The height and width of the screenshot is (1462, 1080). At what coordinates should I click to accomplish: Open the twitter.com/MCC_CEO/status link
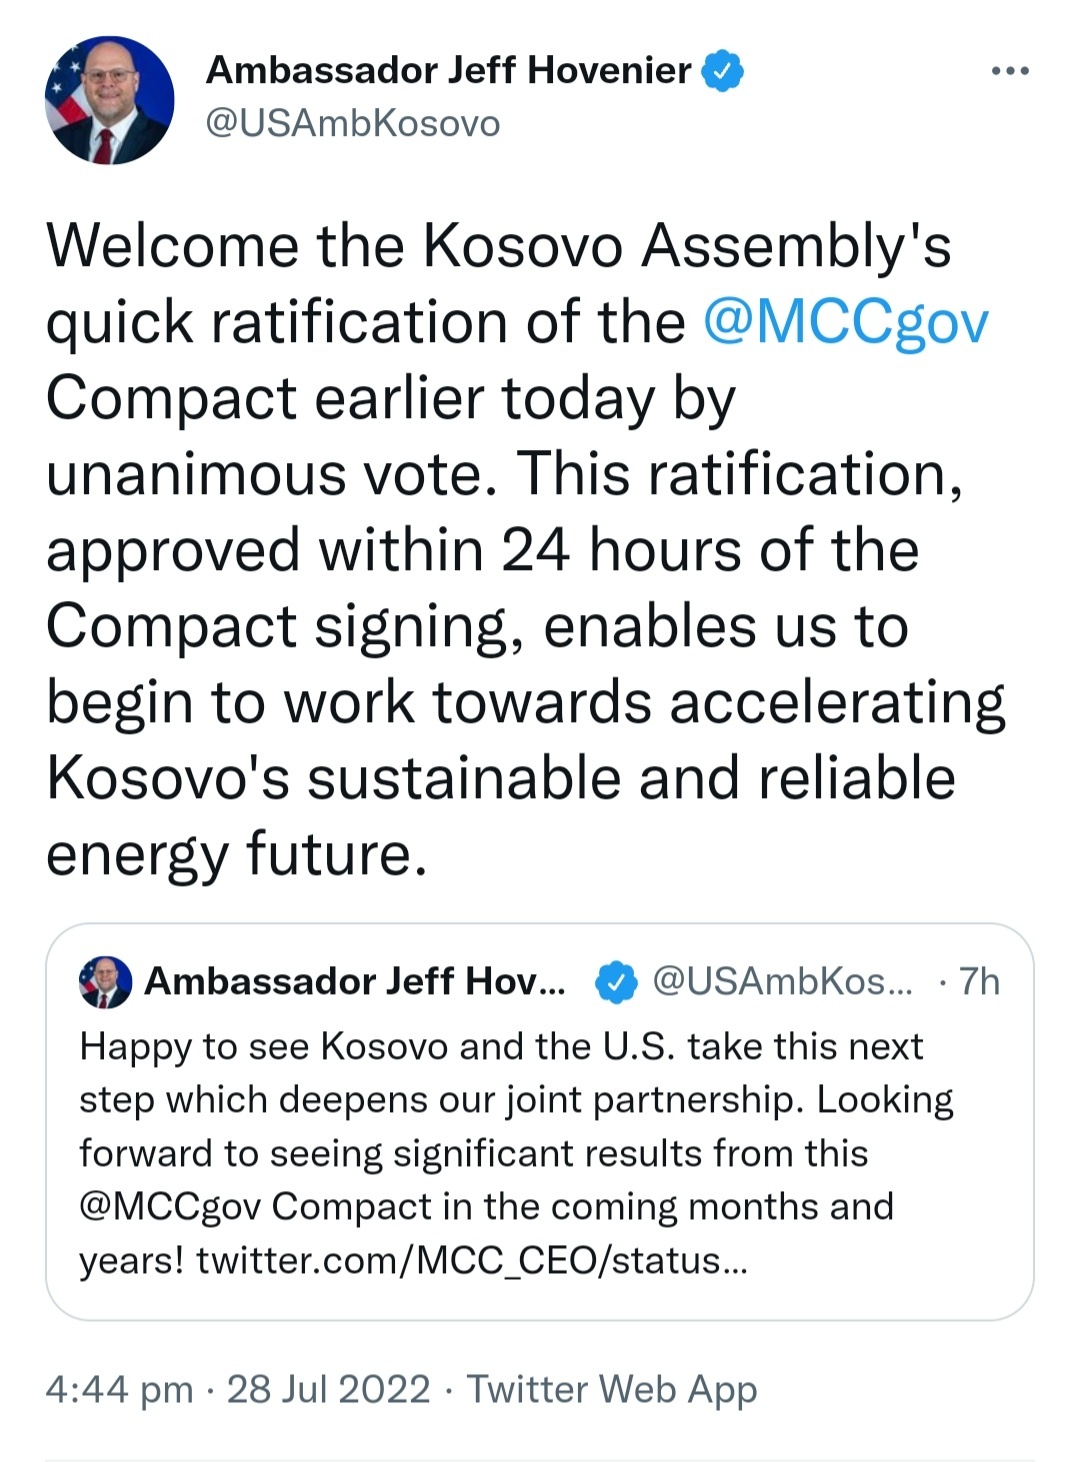(471, 1260)
